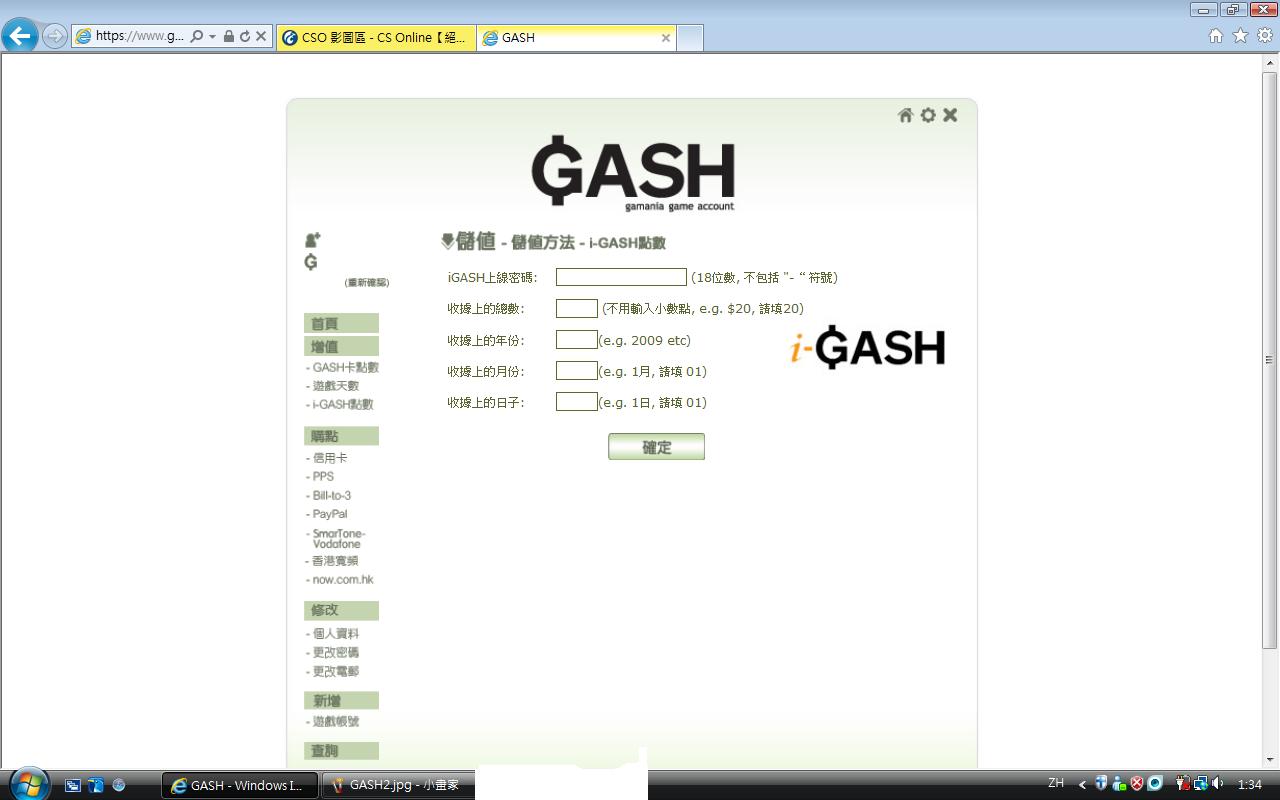
Task: Click the GASH page home icon
Action: tap(906, 115)
